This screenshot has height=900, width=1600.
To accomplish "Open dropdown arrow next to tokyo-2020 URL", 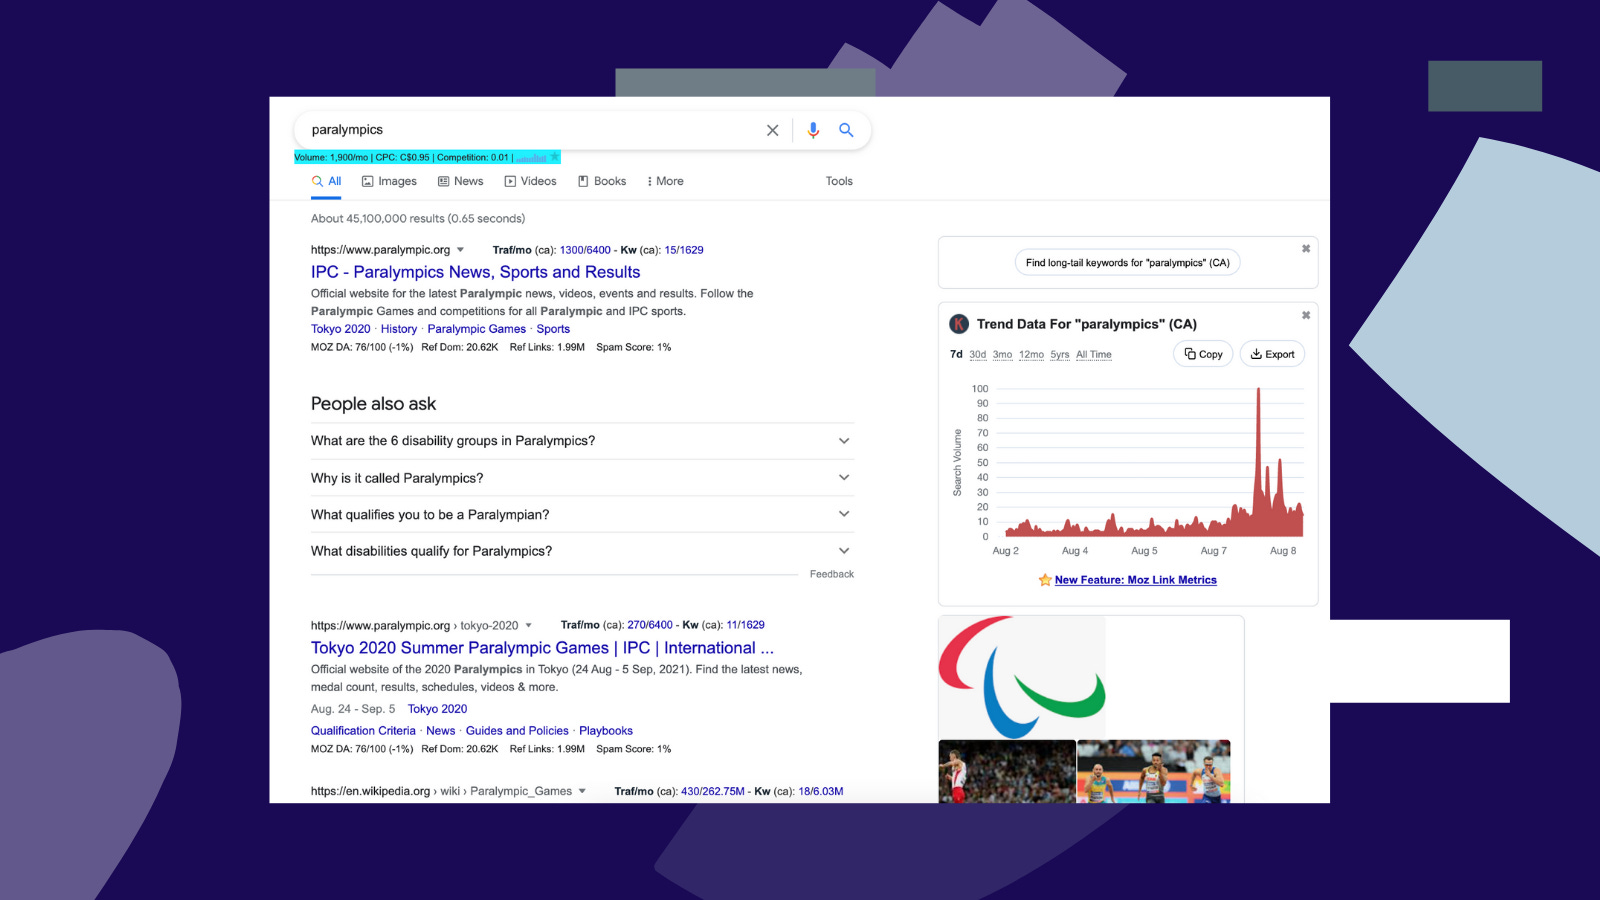I will pos(528,626).
